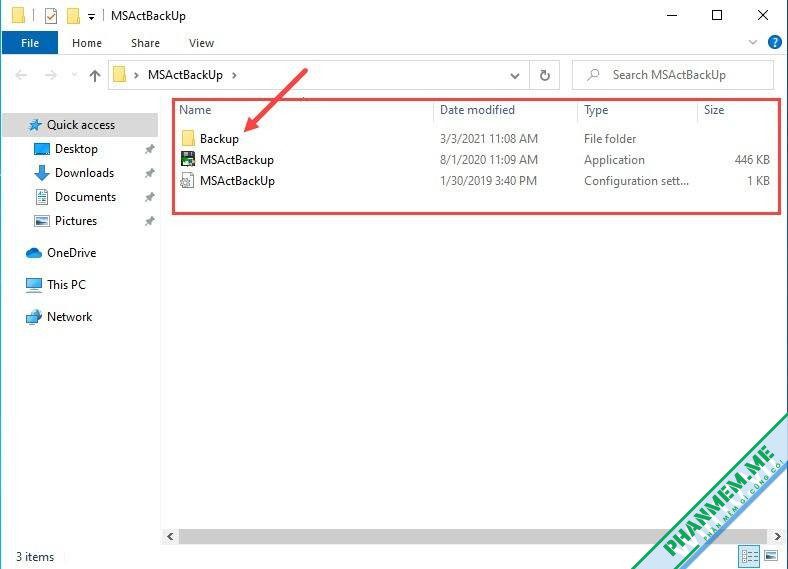Go forward with the Forward arrow
Screen dimensions: 788x569
point(51,75)
